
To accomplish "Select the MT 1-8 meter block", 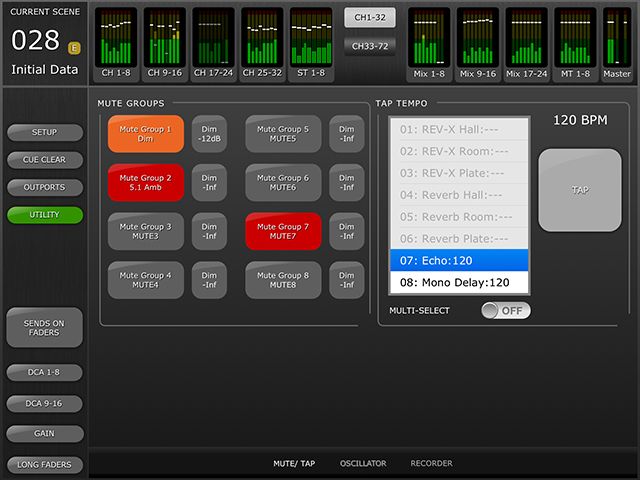I will [578, 44].
